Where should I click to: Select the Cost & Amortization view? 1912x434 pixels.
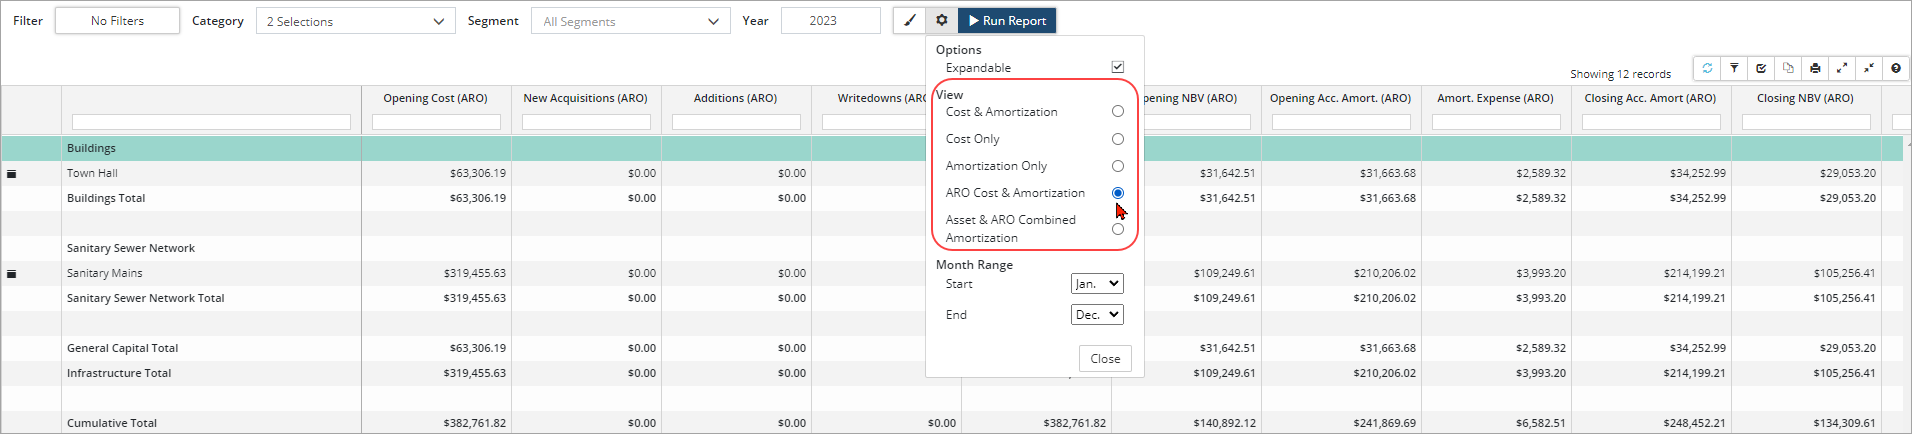(1117, 112)
